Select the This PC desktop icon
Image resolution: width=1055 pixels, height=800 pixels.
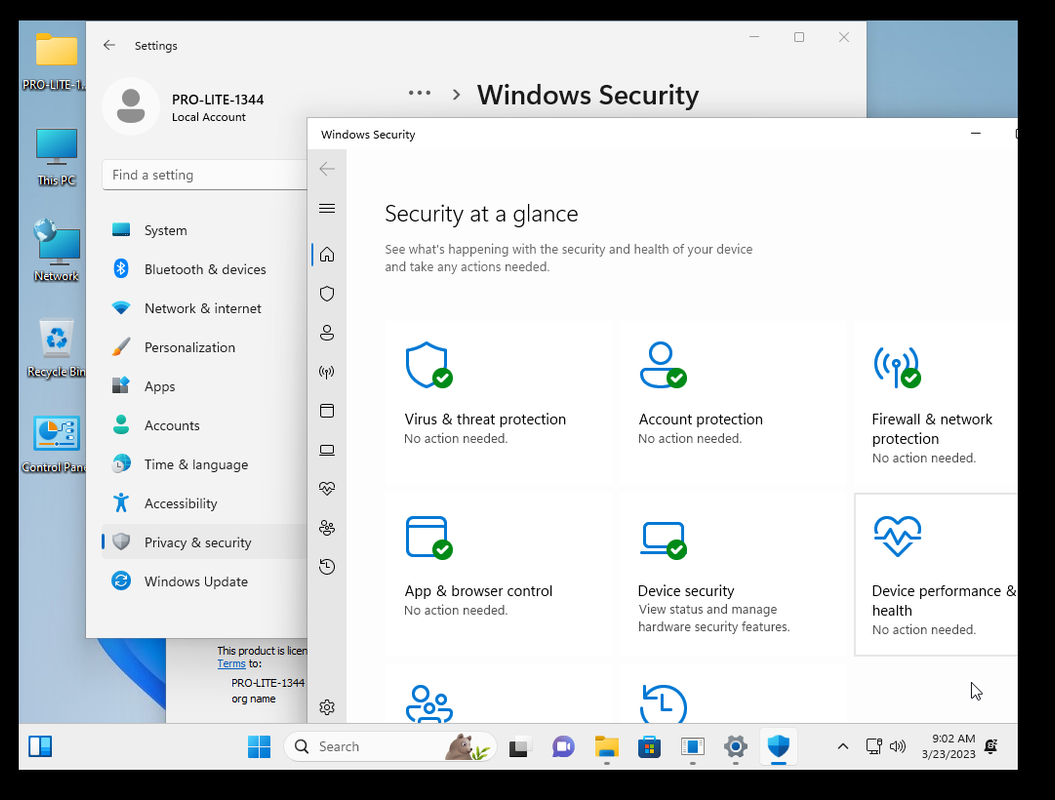(57, 157)
